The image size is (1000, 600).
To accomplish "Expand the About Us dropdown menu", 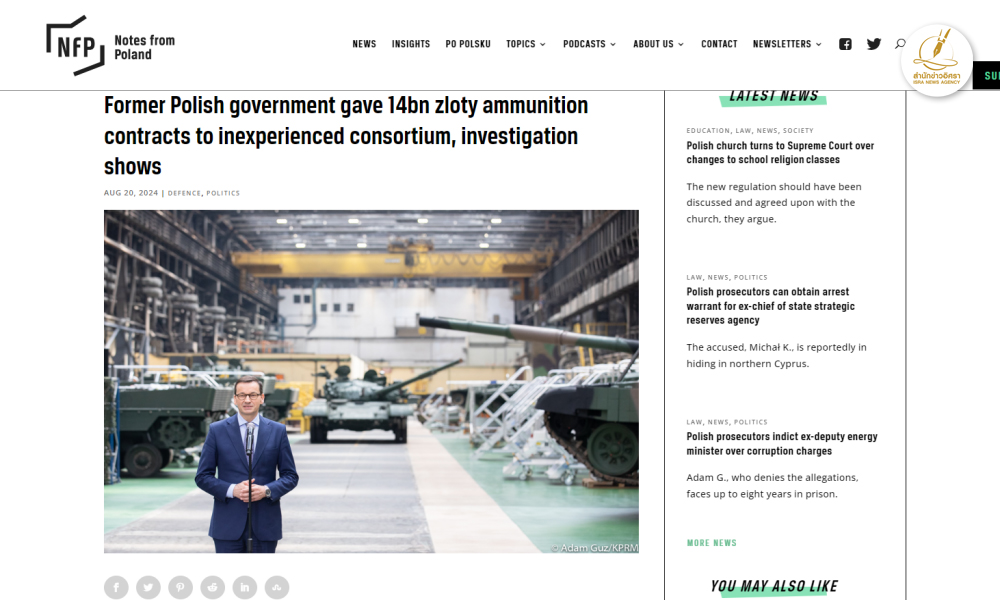I will (658, 44).
